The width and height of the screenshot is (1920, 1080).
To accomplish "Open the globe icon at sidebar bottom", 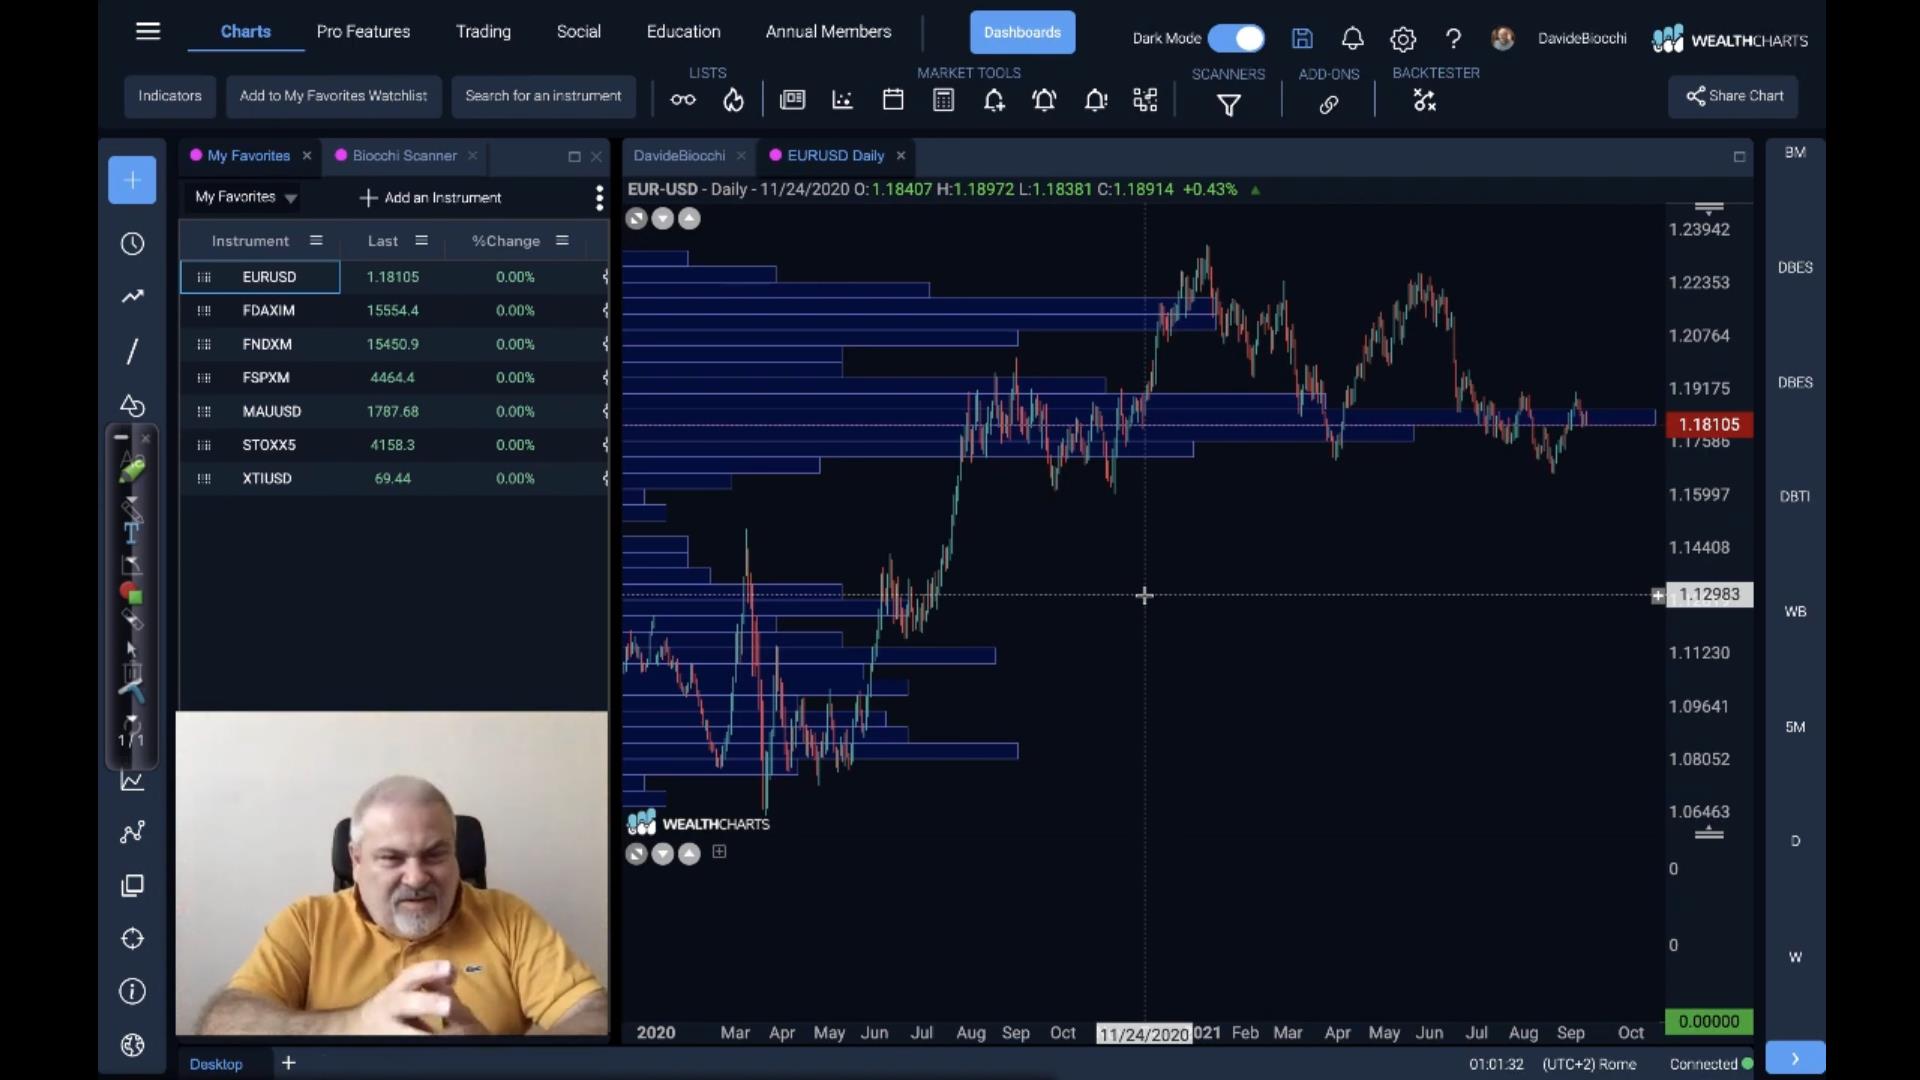I will point(132,1045).
